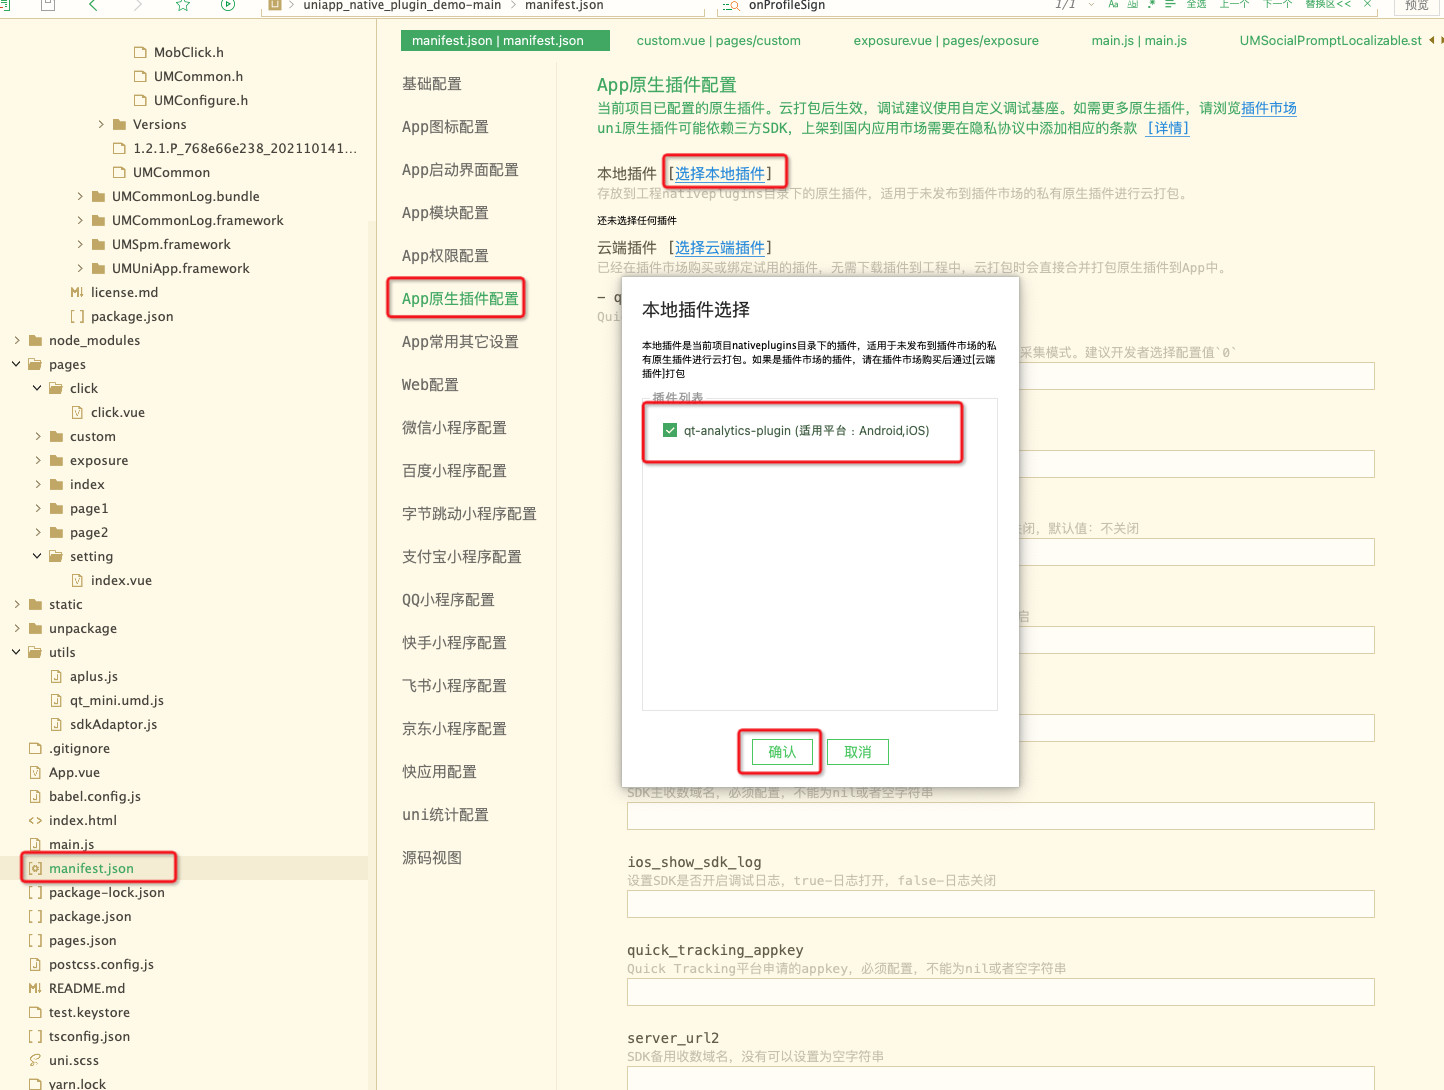Expand UMSpm.framework folder
1444x1090 pixels.
(80, 244)
